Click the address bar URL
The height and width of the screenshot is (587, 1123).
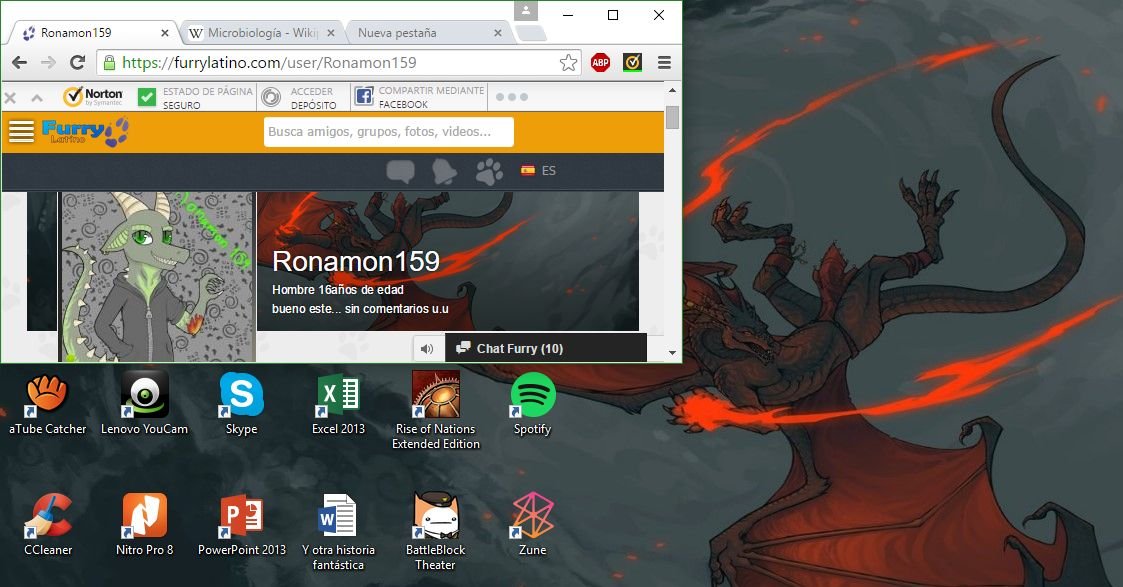tap(269, 63)
